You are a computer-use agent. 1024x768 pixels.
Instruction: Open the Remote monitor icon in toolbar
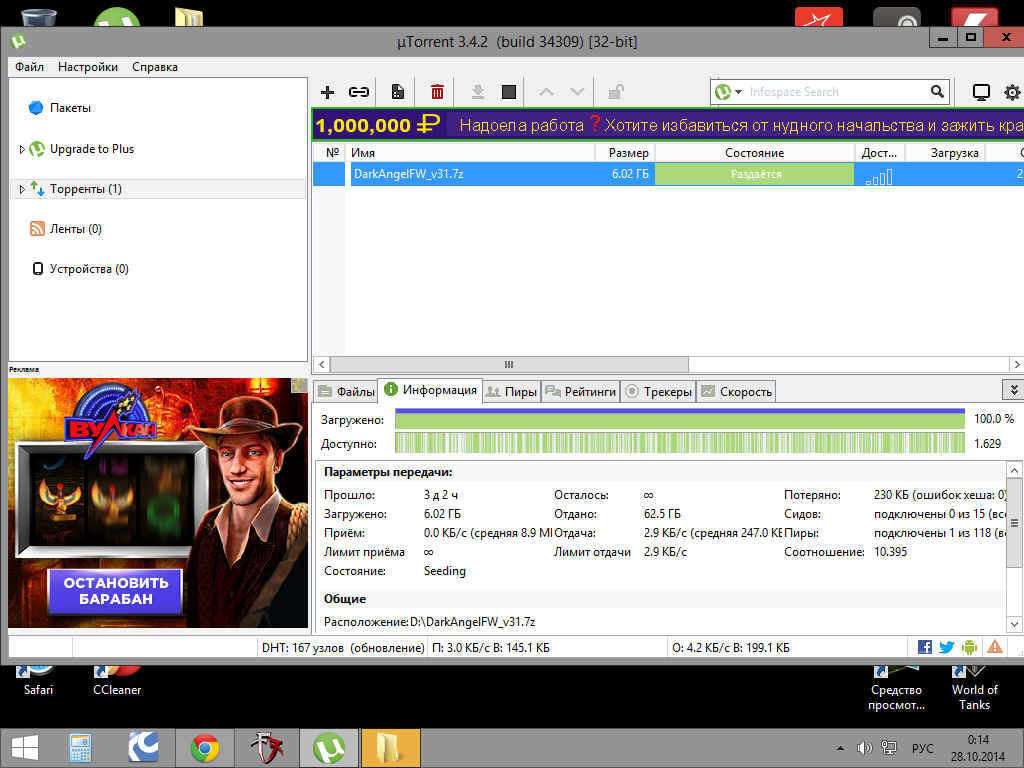pos(981,93)
